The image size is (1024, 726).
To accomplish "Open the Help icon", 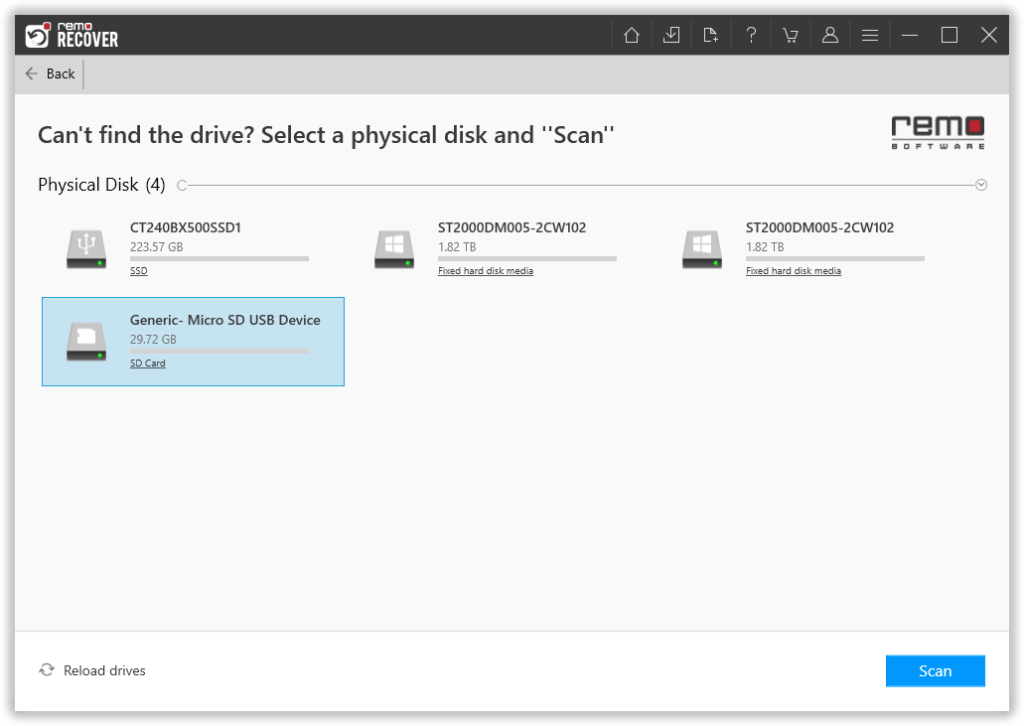I will pos(751,34).
